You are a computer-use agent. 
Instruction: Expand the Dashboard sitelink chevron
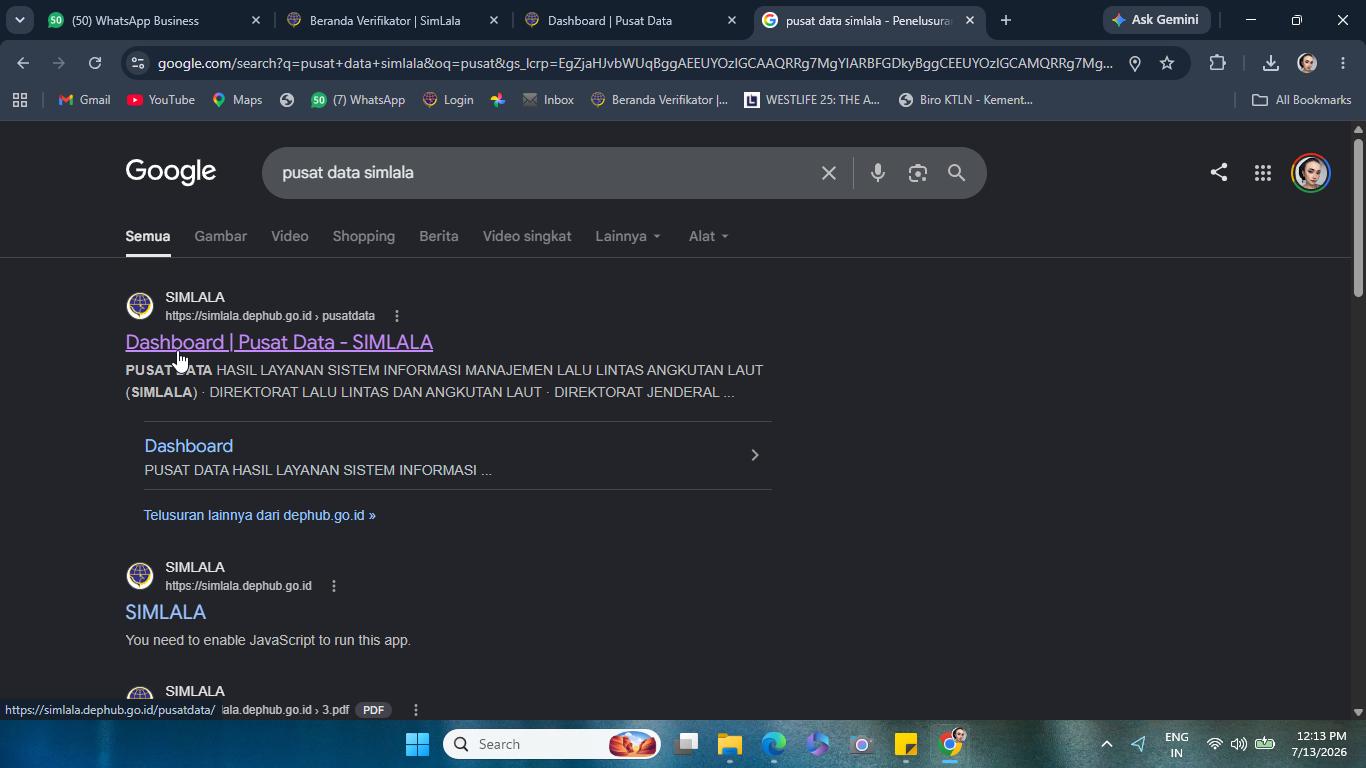coord(755,455)
